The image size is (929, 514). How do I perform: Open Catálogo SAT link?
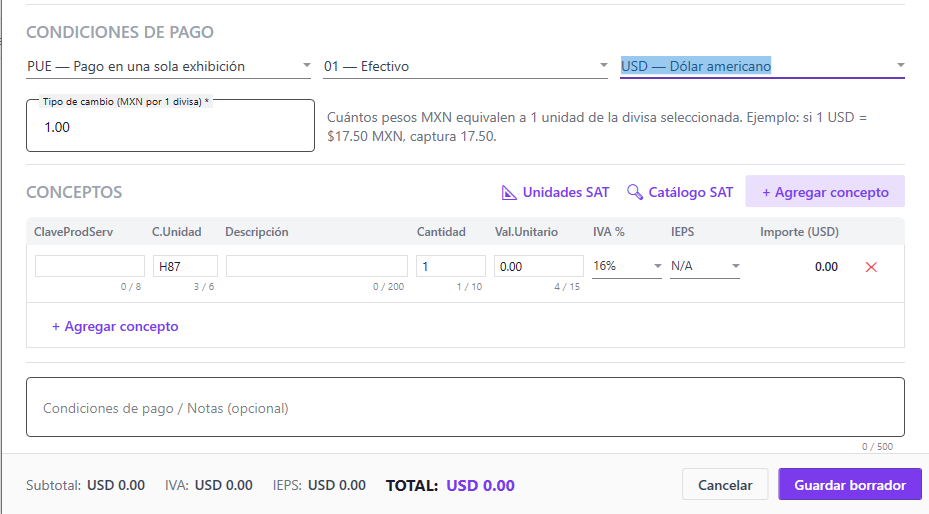680,192
